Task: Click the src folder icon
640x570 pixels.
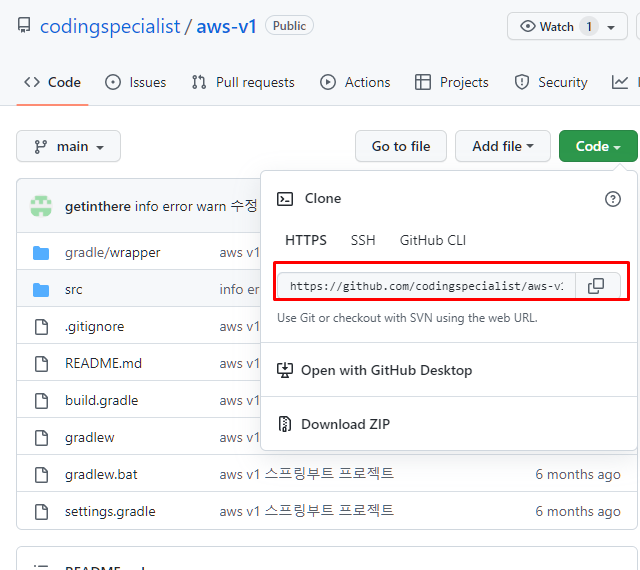Action: tap(41, 290)
